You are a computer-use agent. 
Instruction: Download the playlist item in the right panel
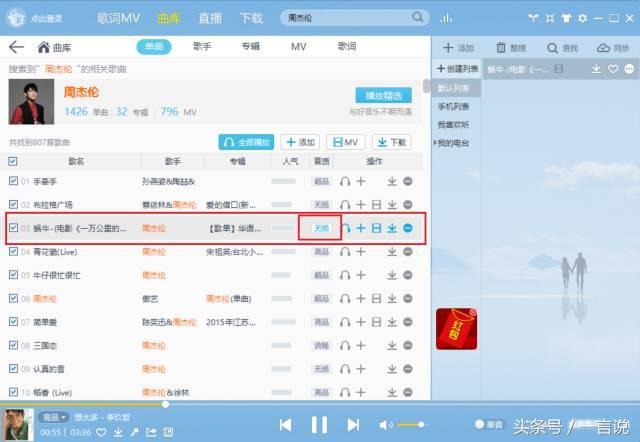pyautogui.click(x=596, y=69)
